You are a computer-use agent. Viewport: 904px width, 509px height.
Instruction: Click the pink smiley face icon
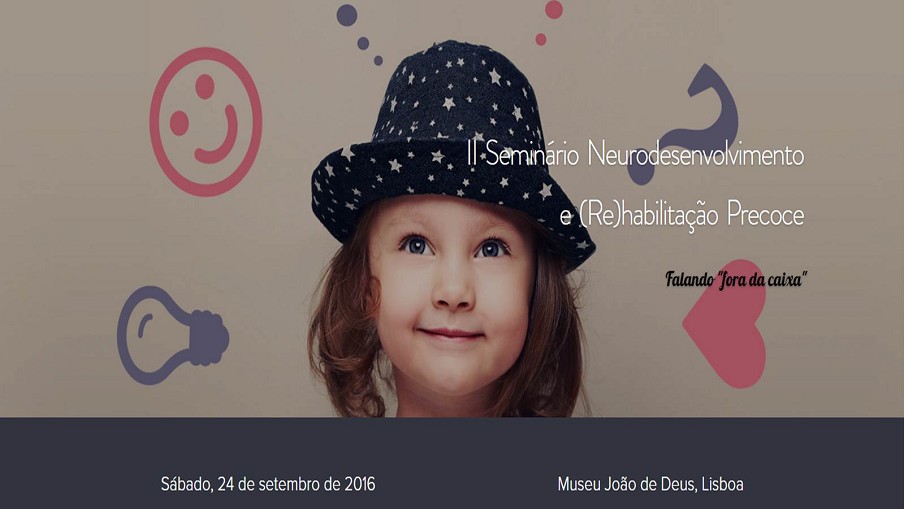pos(206,122)
